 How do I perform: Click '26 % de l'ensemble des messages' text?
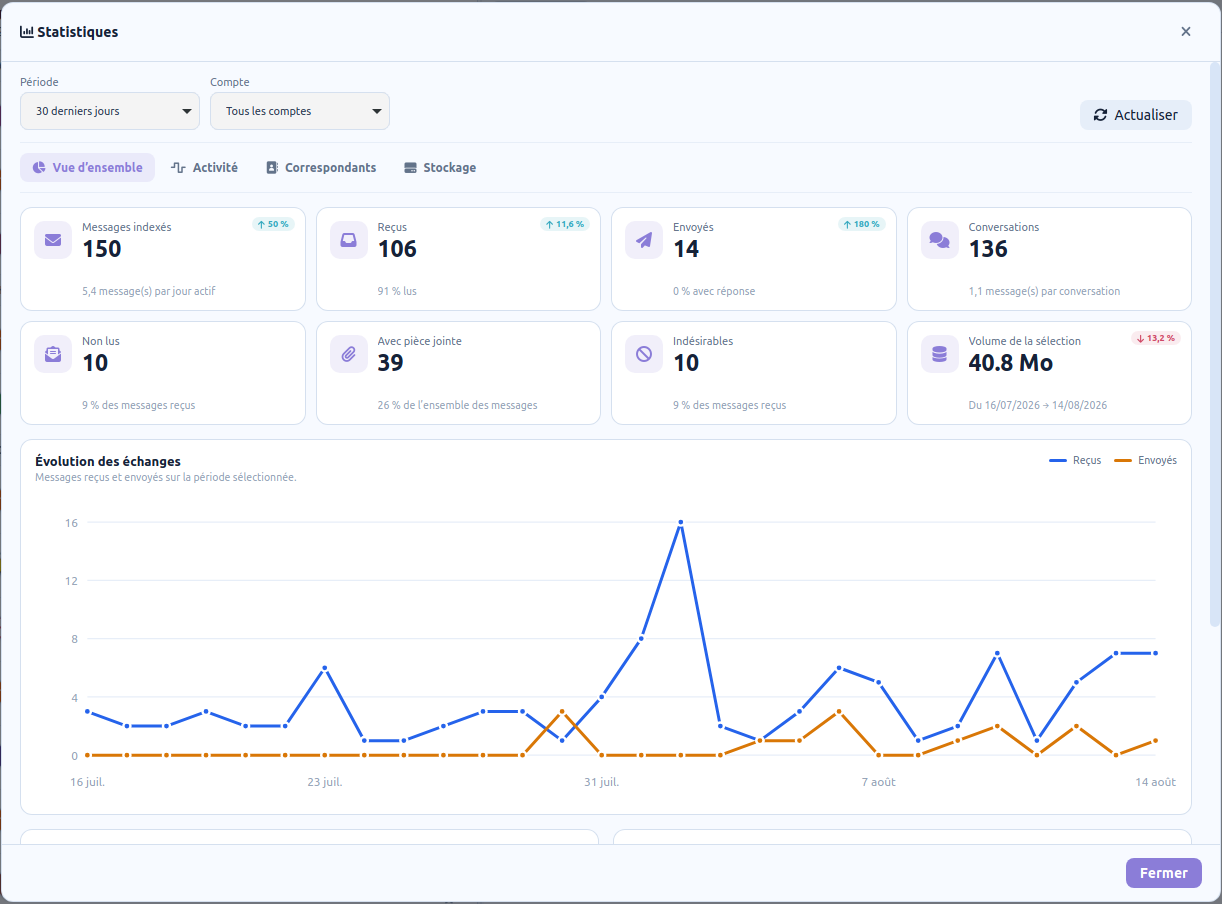click(457, 406)
